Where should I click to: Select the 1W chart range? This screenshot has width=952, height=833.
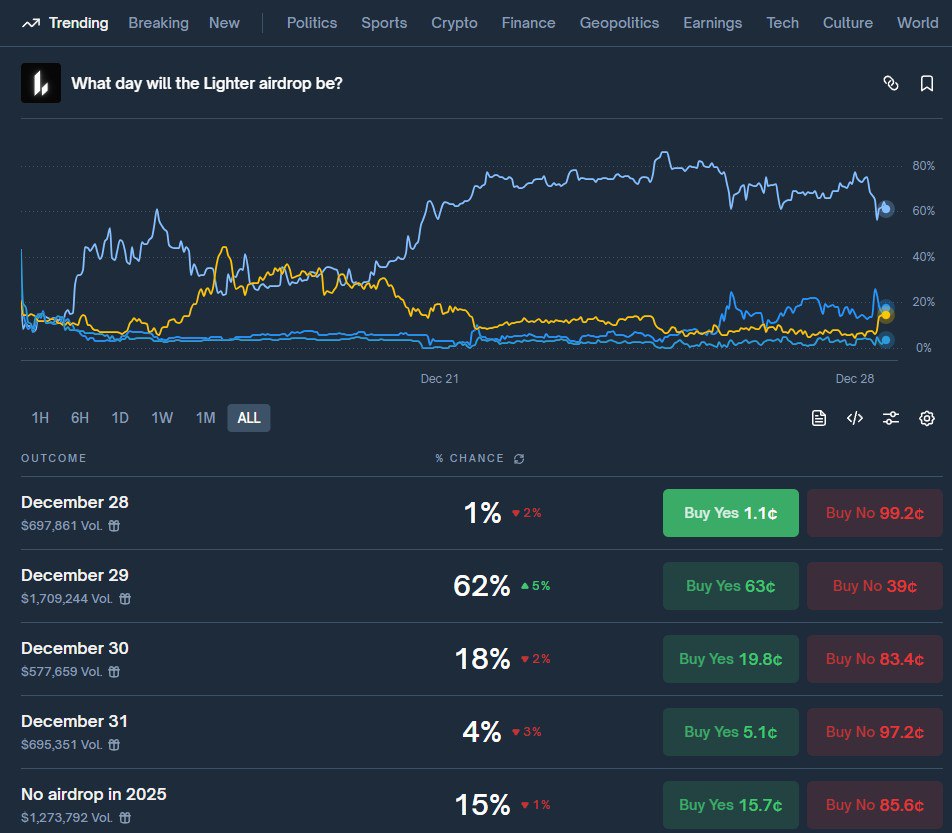[162, 418]
